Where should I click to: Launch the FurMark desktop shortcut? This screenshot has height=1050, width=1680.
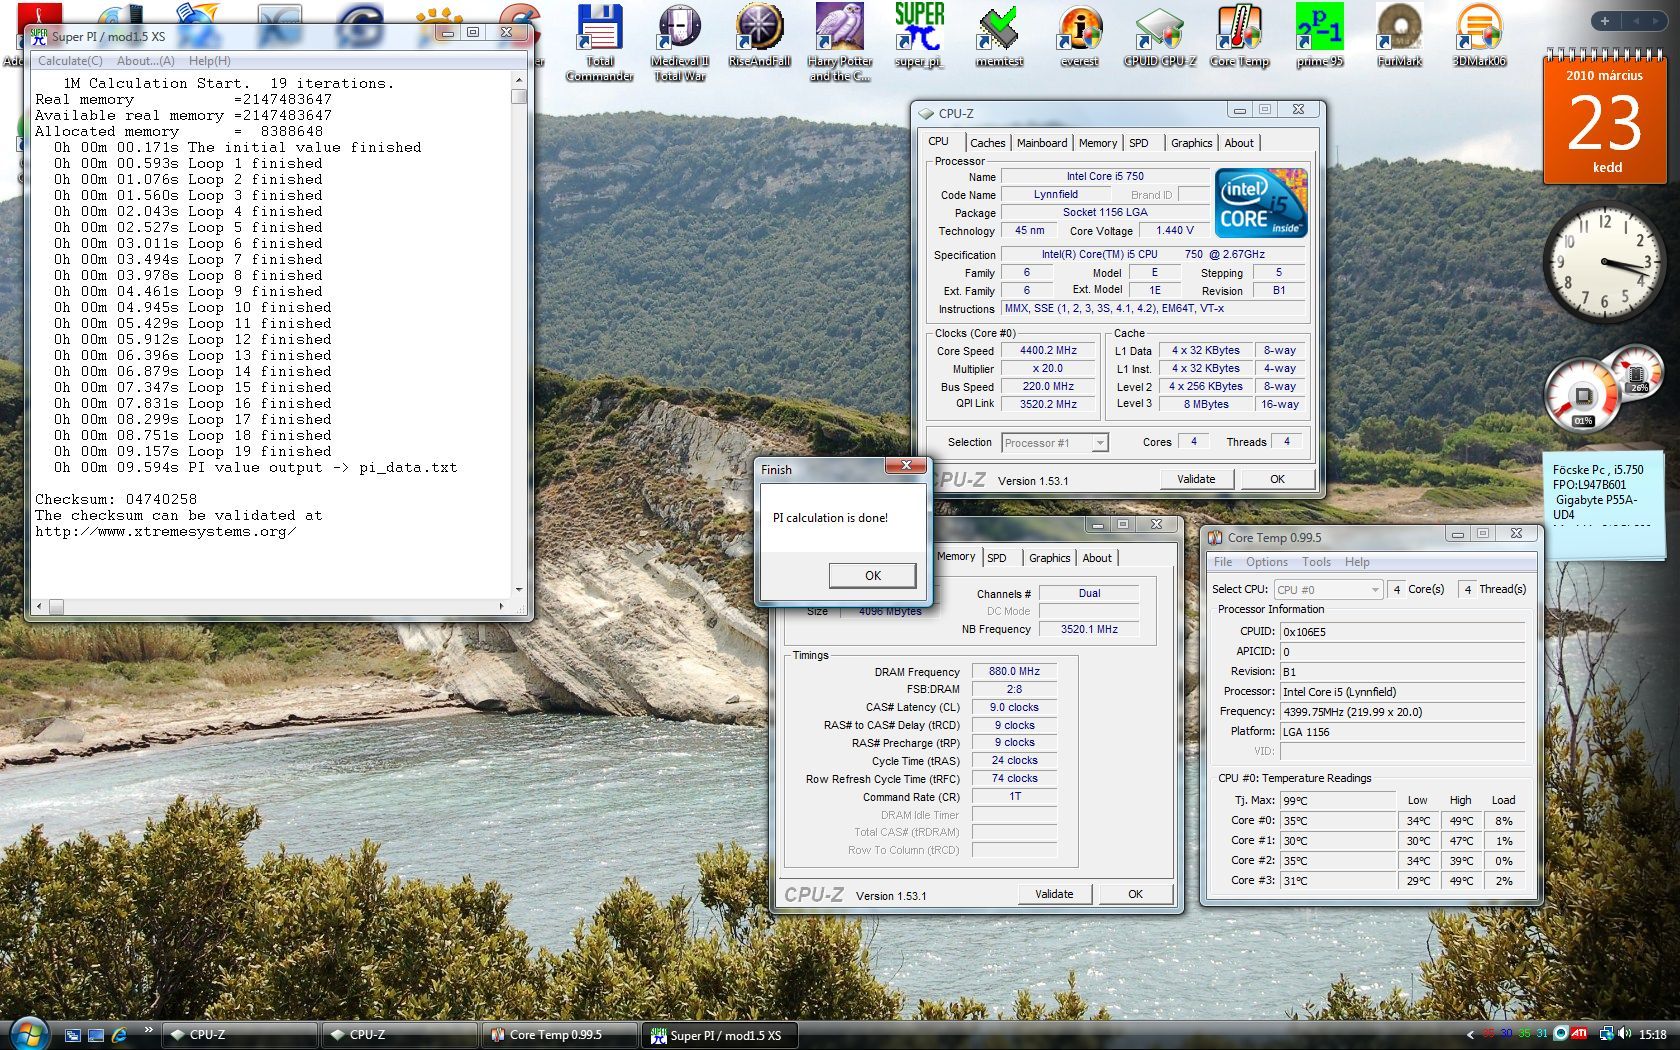pos(1400,36)
